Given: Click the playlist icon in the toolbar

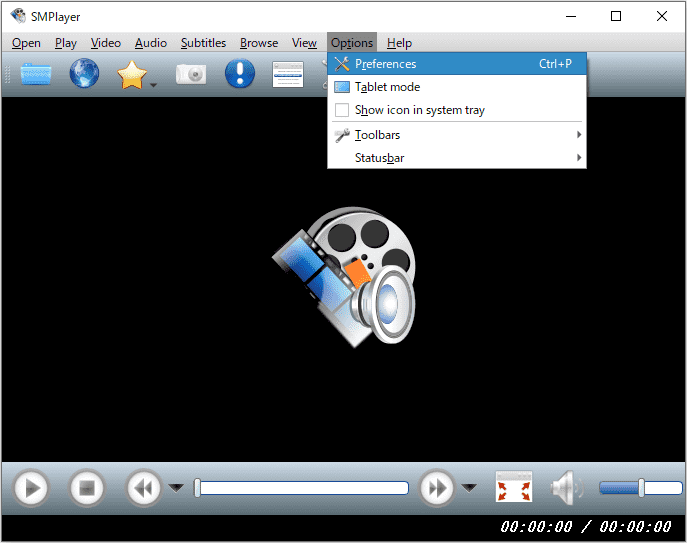Looking at the screenshot, I should (288, 74).
